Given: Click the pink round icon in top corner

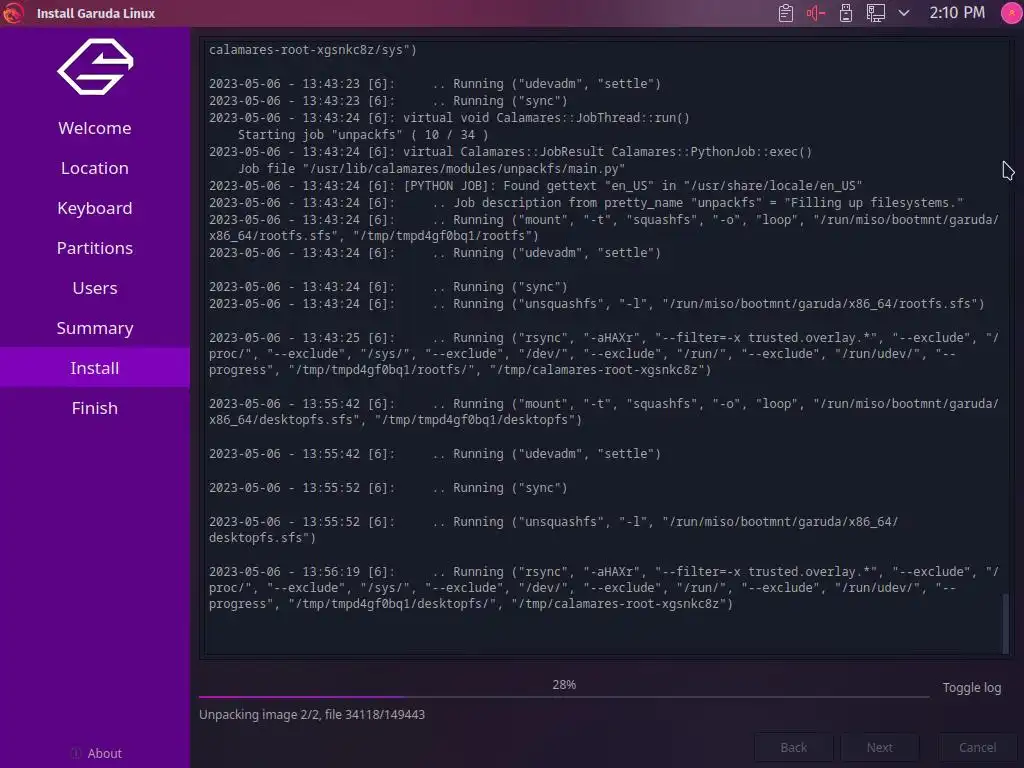Looking at the screenshot, I should (1012, 13).
